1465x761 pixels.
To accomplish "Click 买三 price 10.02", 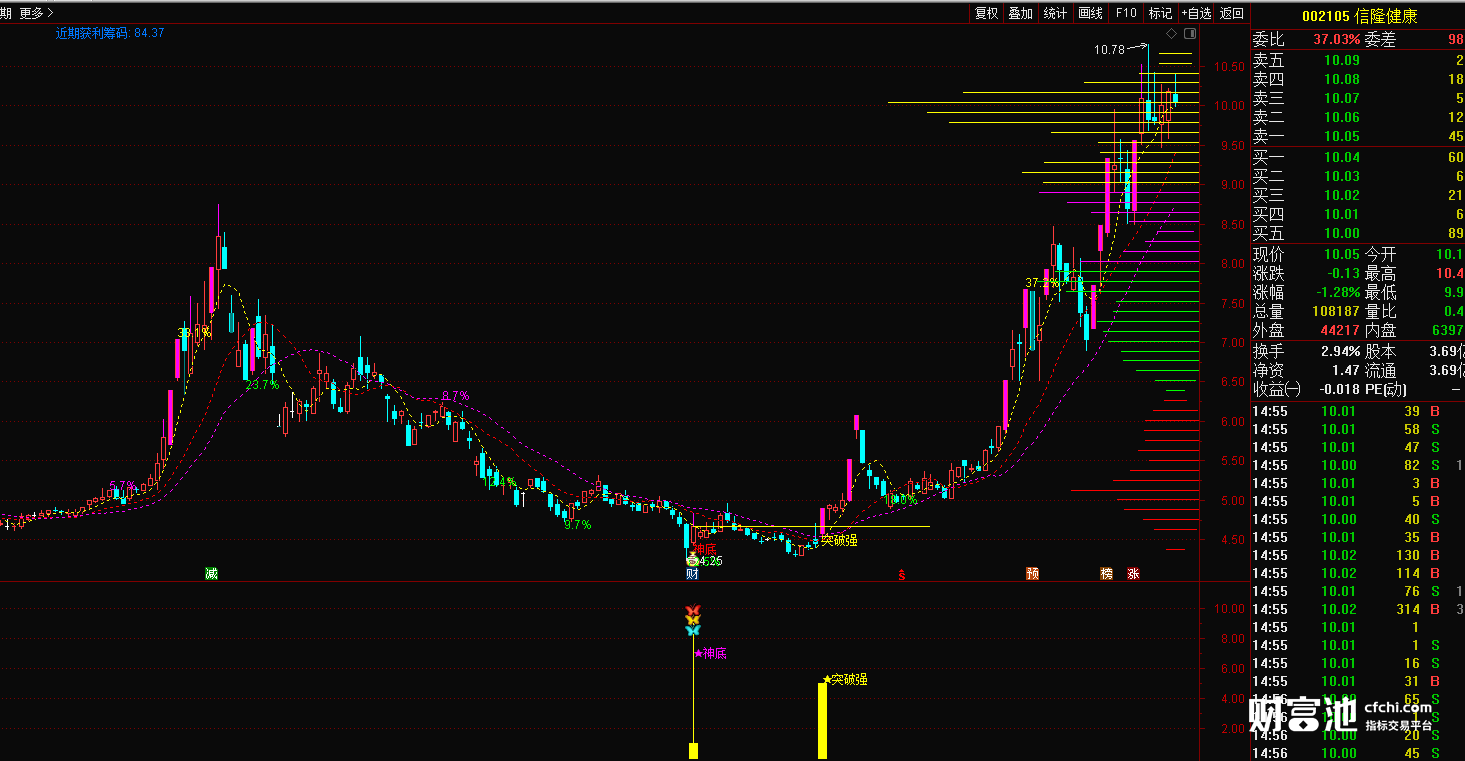I will point(1342,195).
